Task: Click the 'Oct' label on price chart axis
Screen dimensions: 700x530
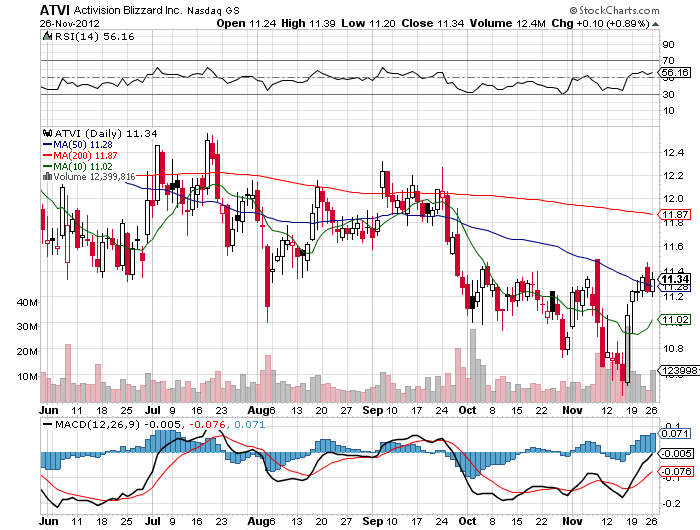Action: (467, 410)
